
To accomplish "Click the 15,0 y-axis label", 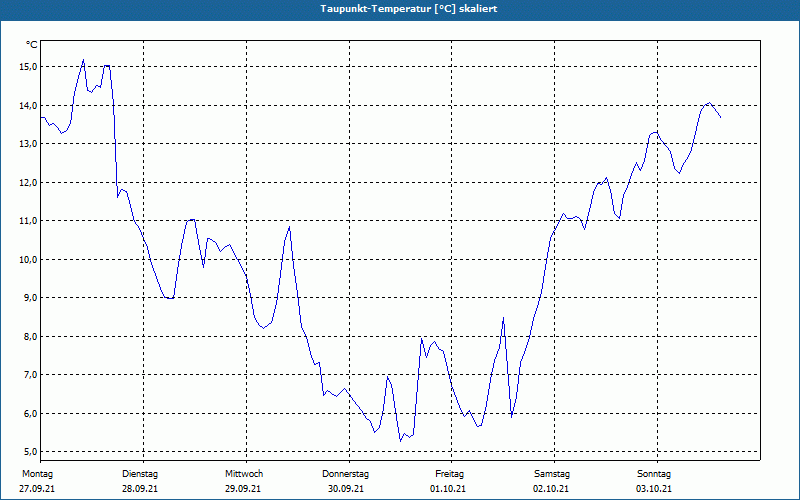I will 29,67.
